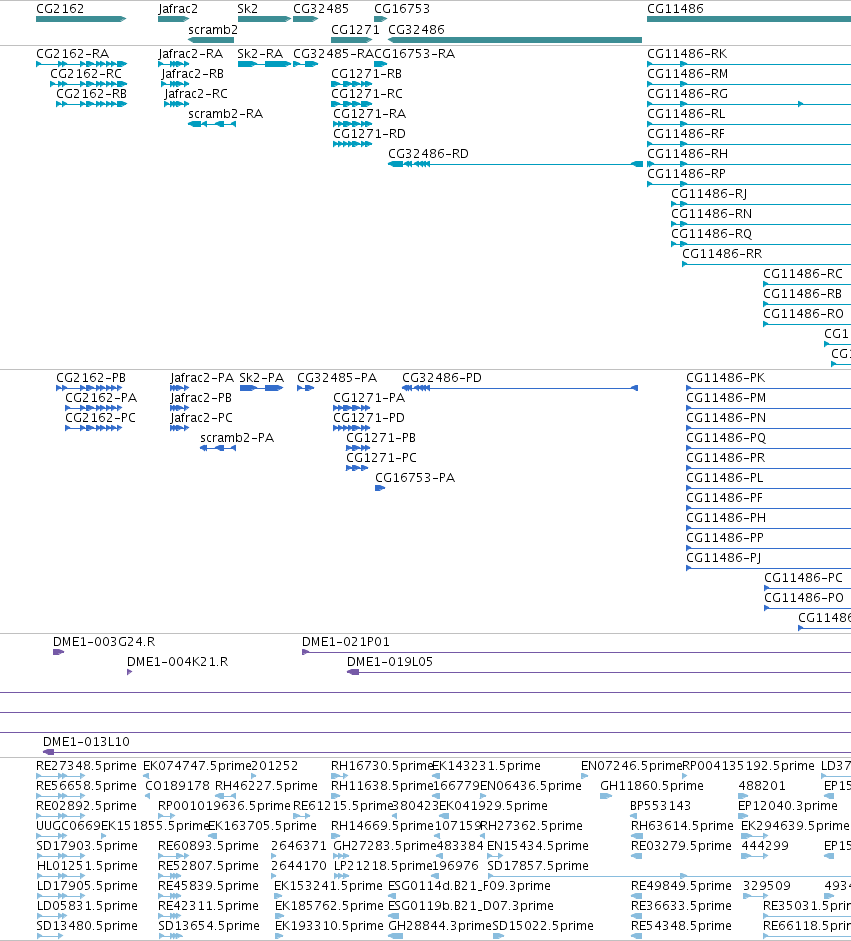
Task: Click EST ESG0114d.B21_F09.3prime
Action: [469, 886]
